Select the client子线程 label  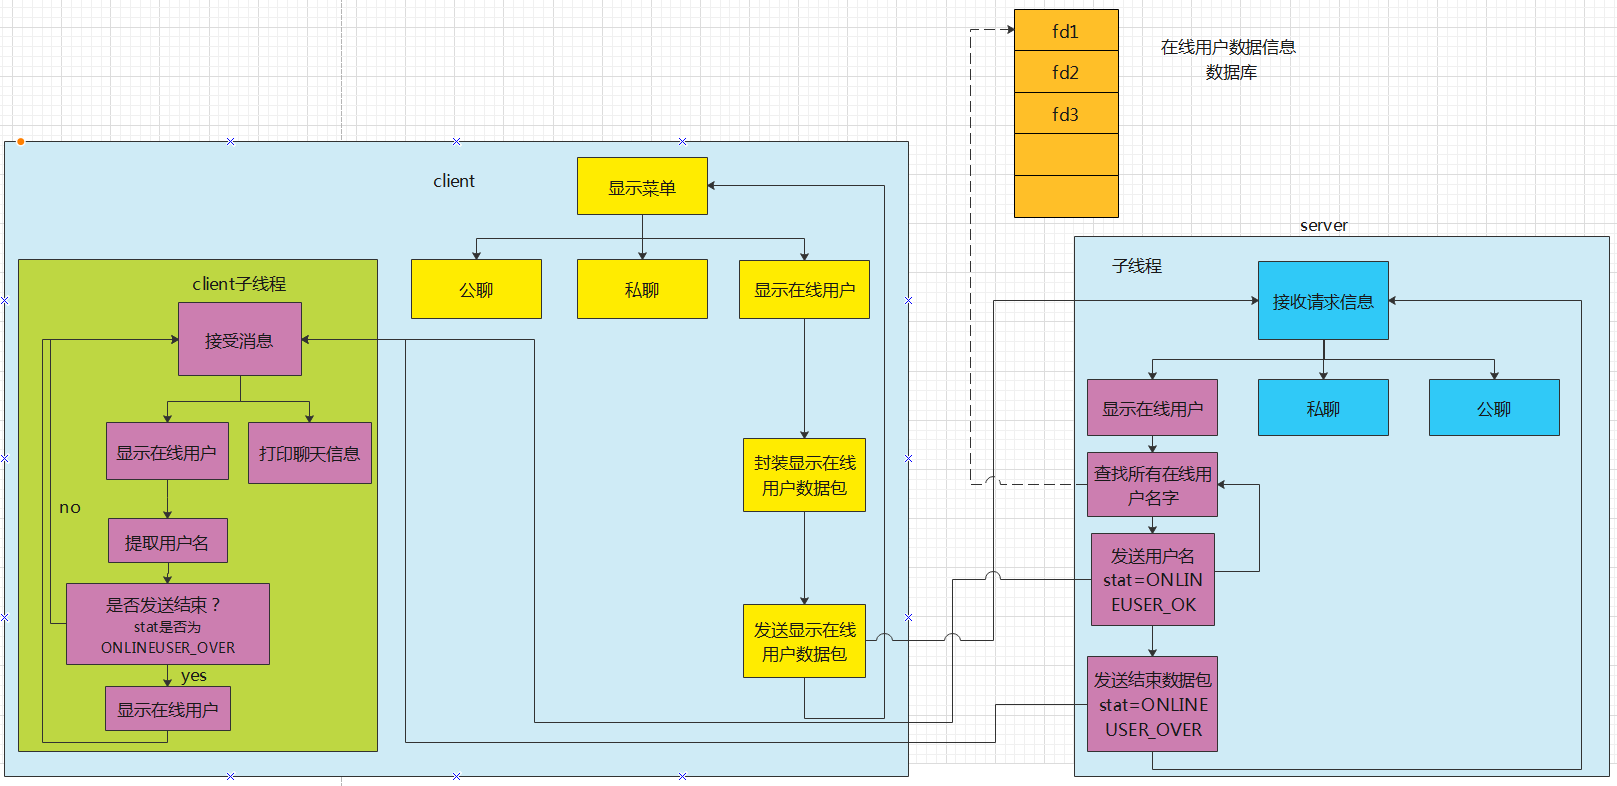pyautogui.click(x=239, y=284)
